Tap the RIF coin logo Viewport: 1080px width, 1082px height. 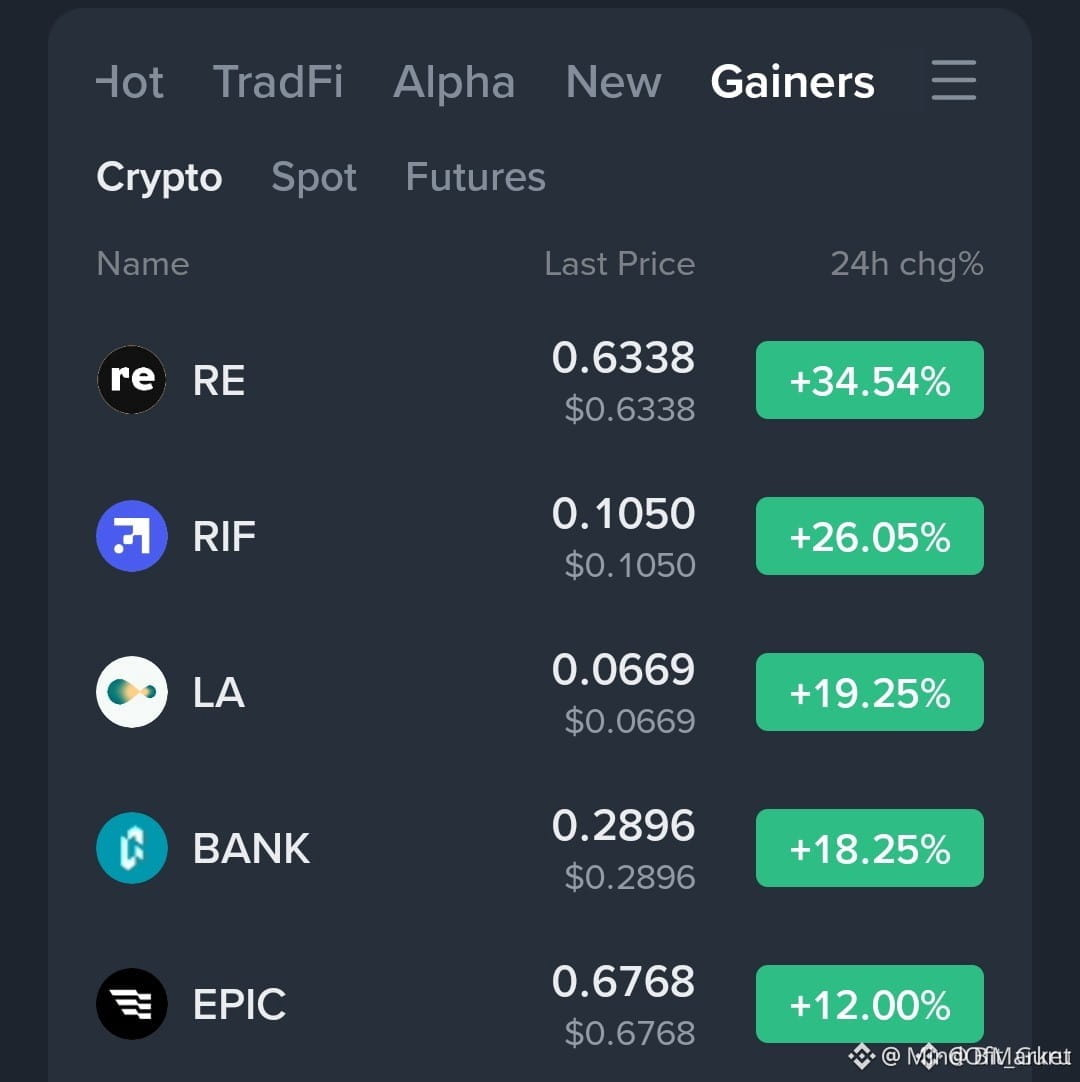131,535
